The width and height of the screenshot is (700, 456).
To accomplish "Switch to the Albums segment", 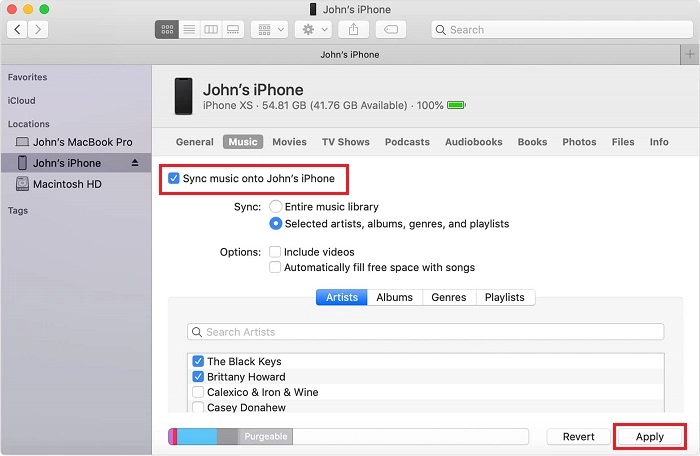I will [x=394, y=297].
